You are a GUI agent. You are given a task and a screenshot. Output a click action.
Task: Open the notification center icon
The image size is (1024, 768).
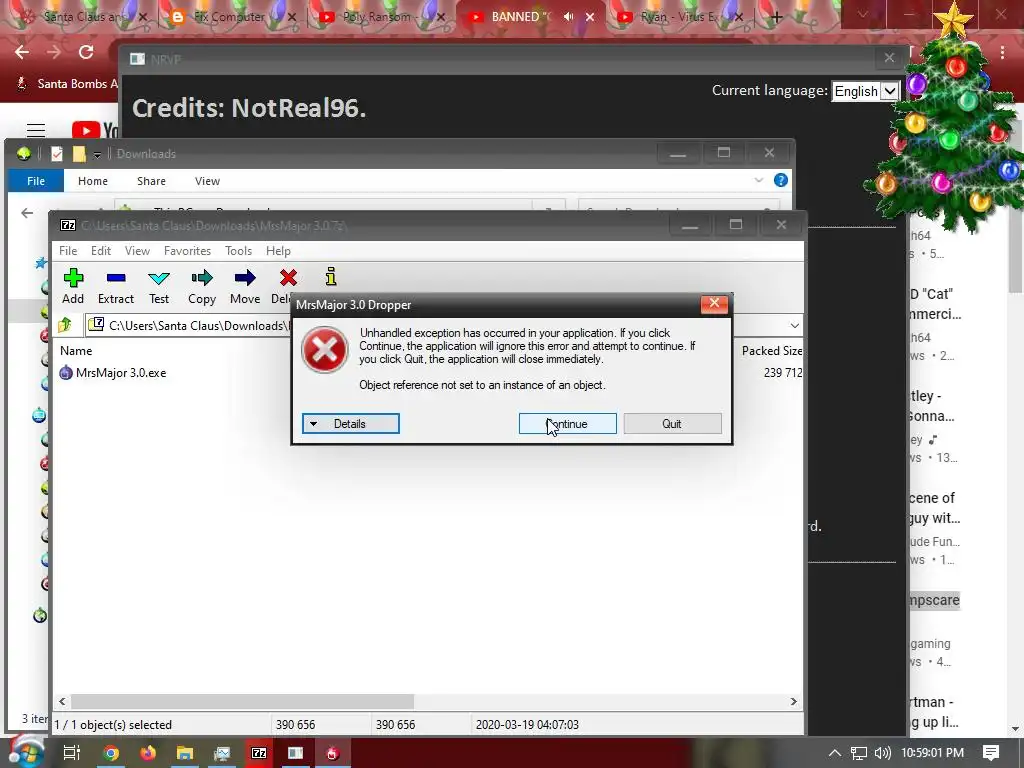(x=991, y=753)
